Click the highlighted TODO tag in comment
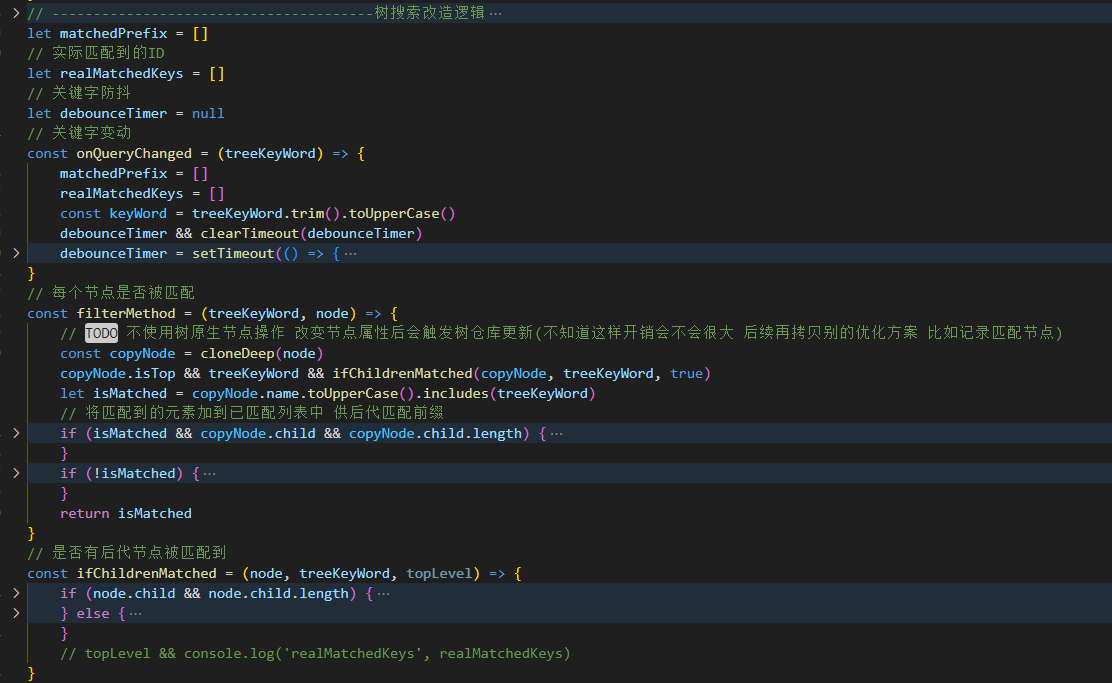 click(101, 333)
